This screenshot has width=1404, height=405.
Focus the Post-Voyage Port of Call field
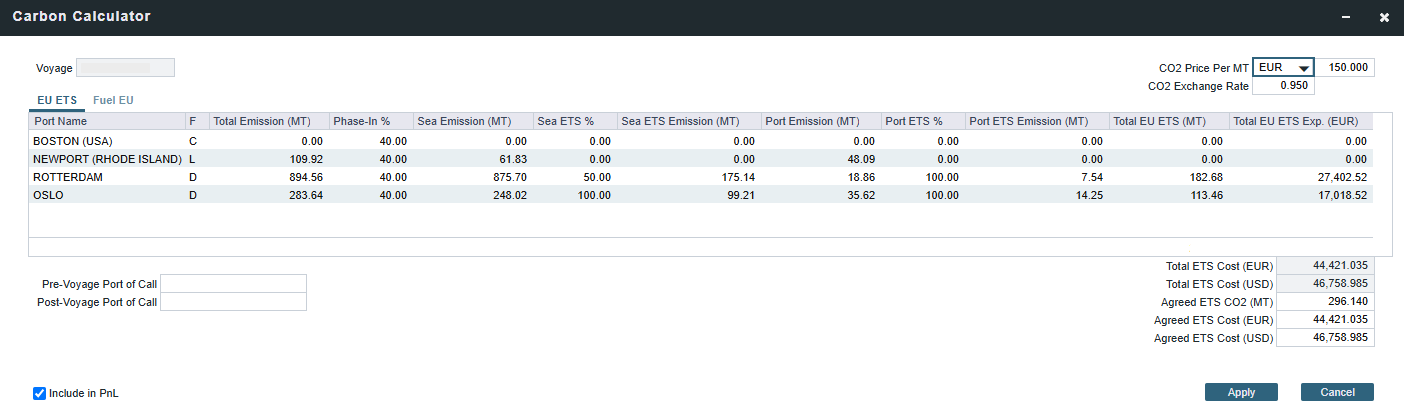click(x=233, y=302)
